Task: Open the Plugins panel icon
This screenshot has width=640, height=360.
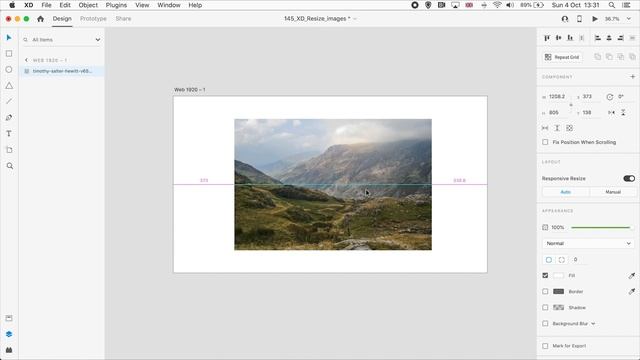Action: [9, 350]
